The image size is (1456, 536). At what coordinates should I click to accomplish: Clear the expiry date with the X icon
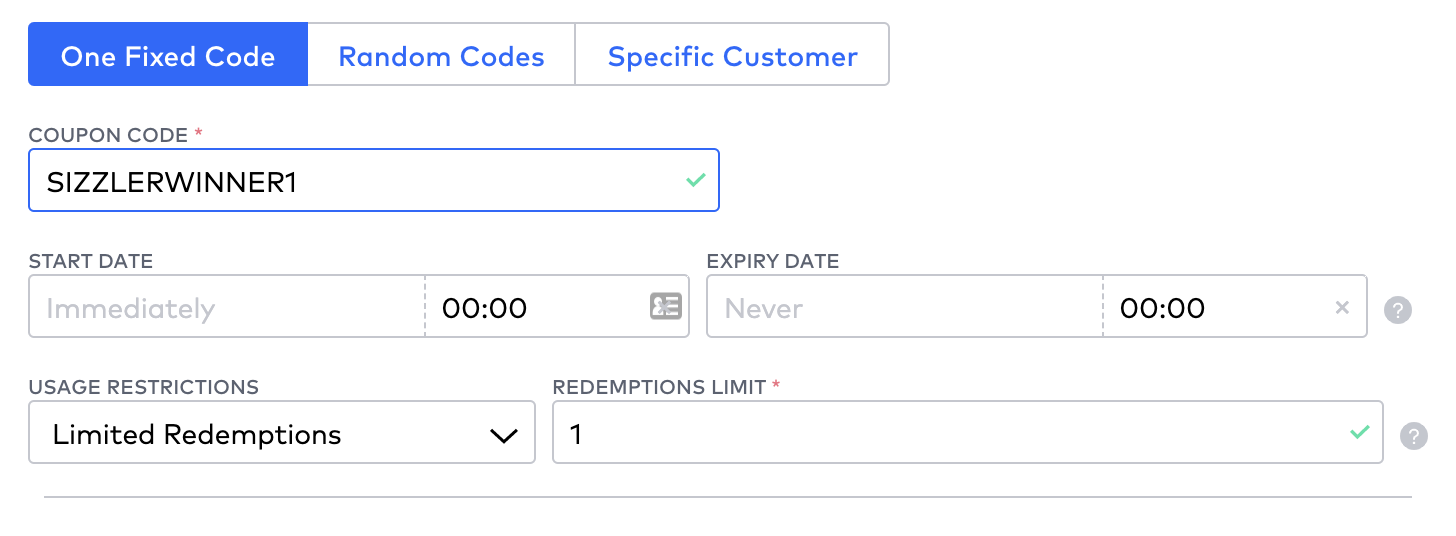click(1343, 307)
